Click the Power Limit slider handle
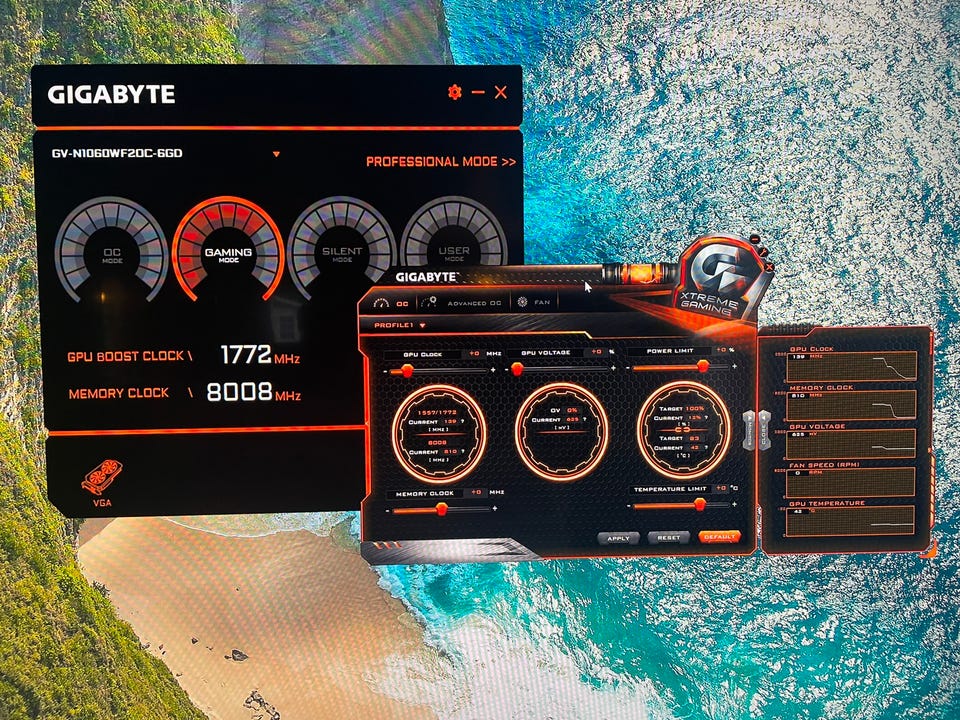960x720 pixels. 703,366
